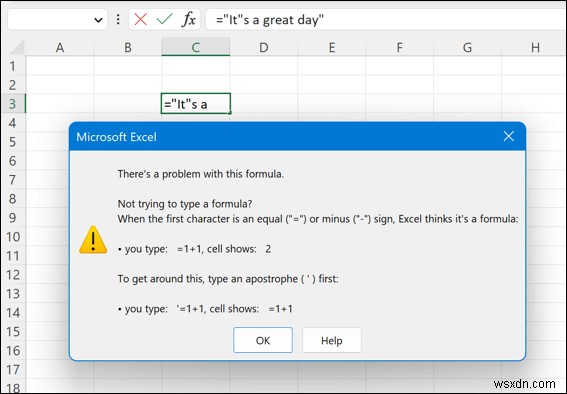Click in the formula bar text
Image resolution: width=567 pixels, height=394 pixels.
tap(270, 20)
